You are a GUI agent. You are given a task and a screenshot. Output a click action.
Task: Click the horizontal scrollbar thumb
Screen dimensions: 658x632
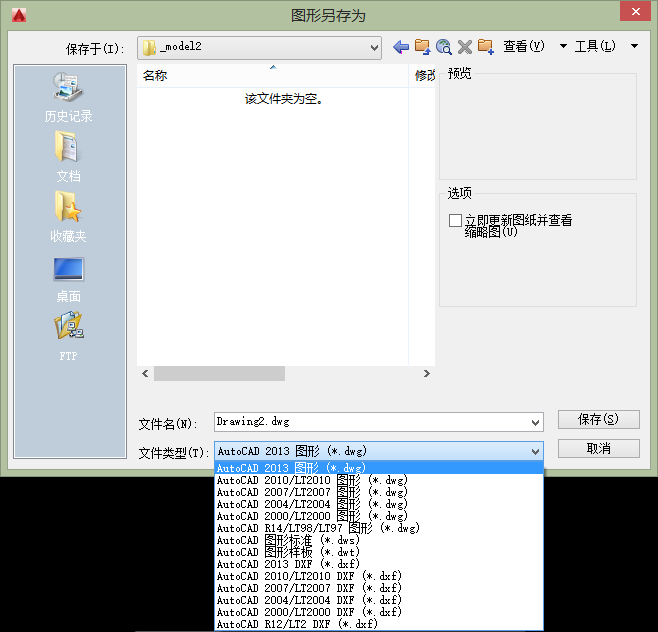(219, 373)
